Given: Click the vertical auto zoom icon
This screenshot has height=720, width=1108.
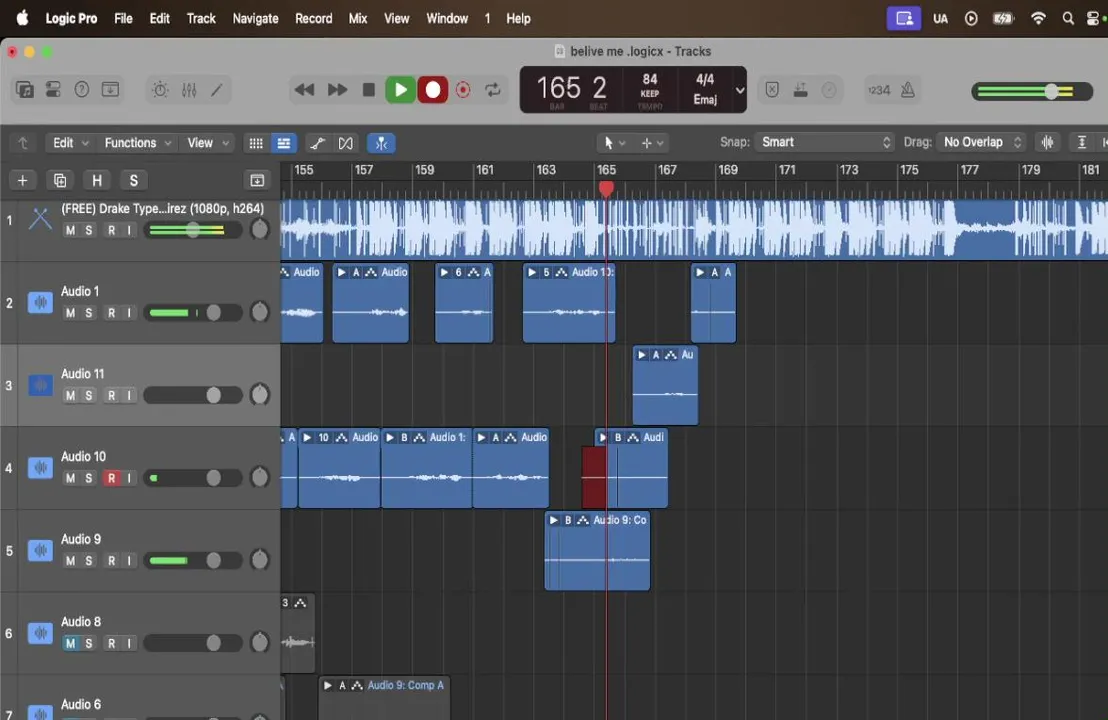Looking at the screenshot, I should coord(1081,143).
